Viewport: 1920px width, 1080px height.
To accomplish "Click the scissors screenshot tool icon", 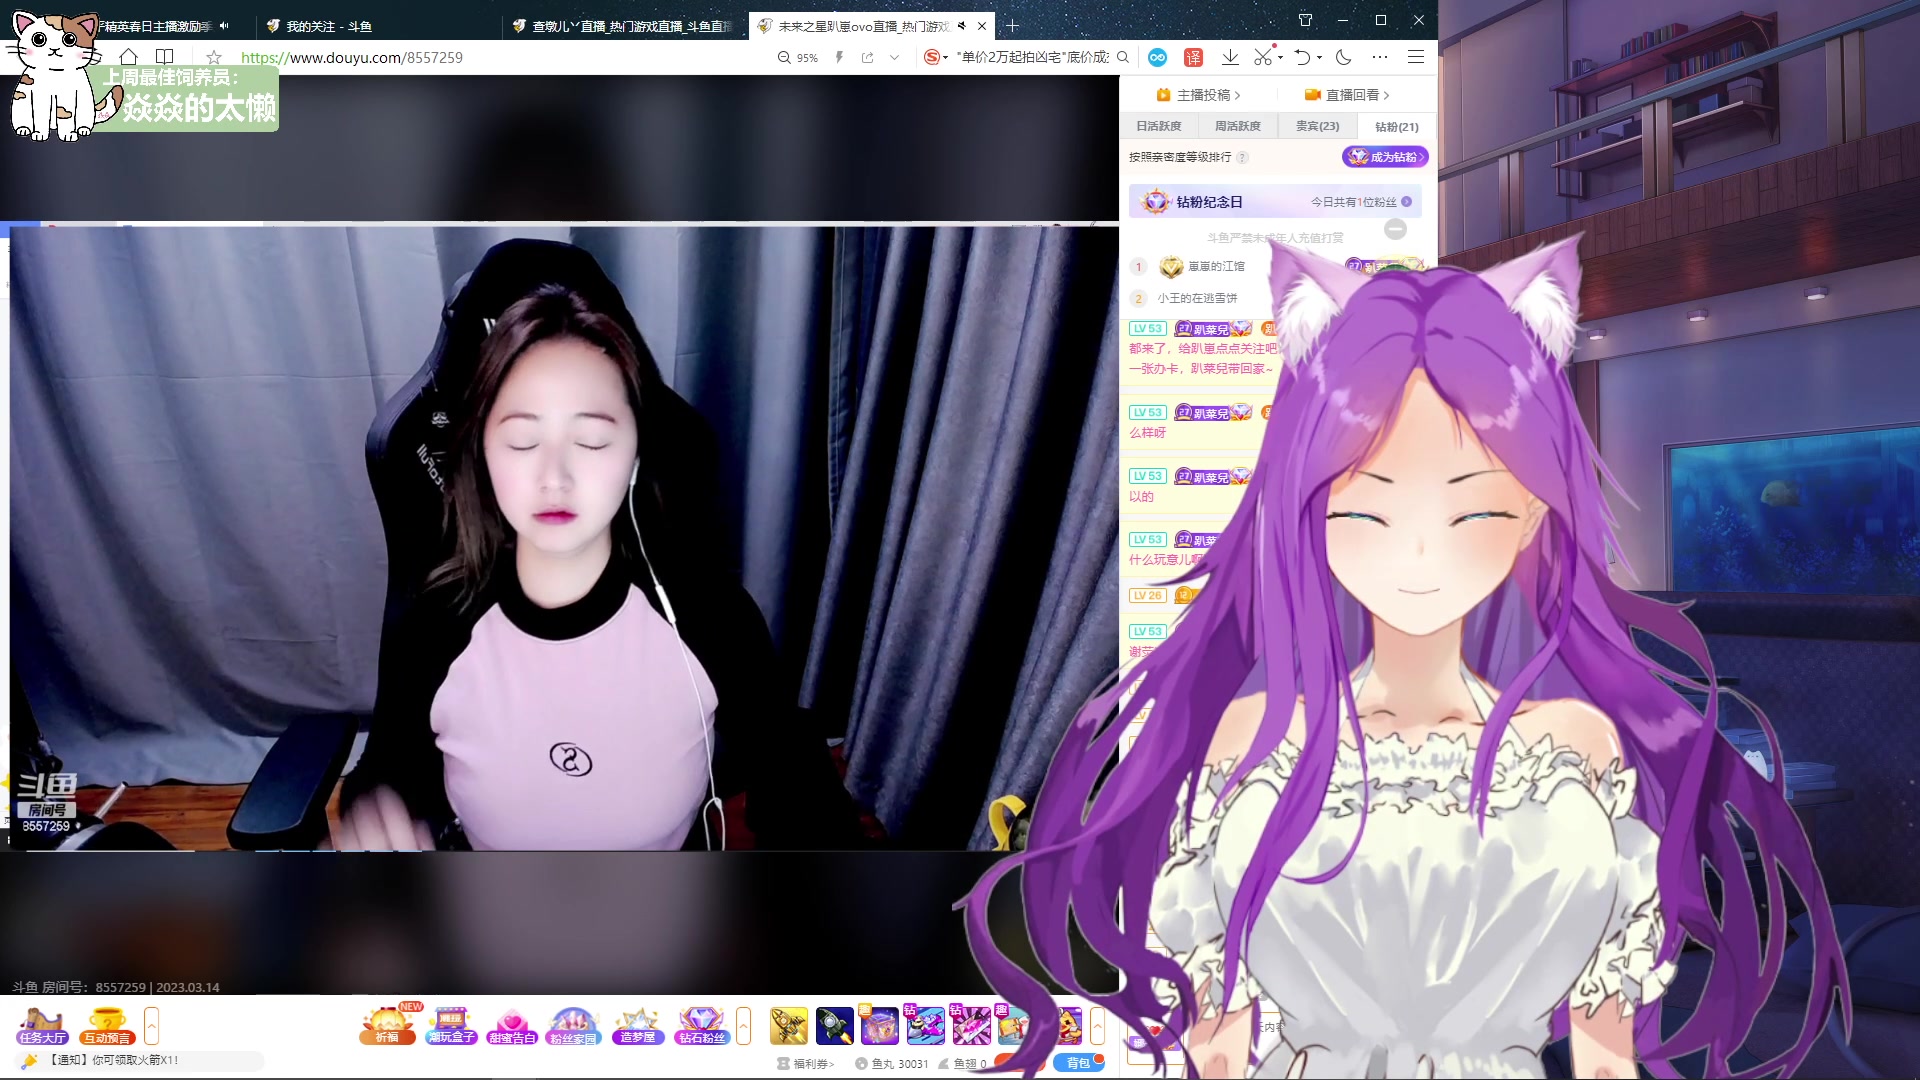I will coord(1264,57).
